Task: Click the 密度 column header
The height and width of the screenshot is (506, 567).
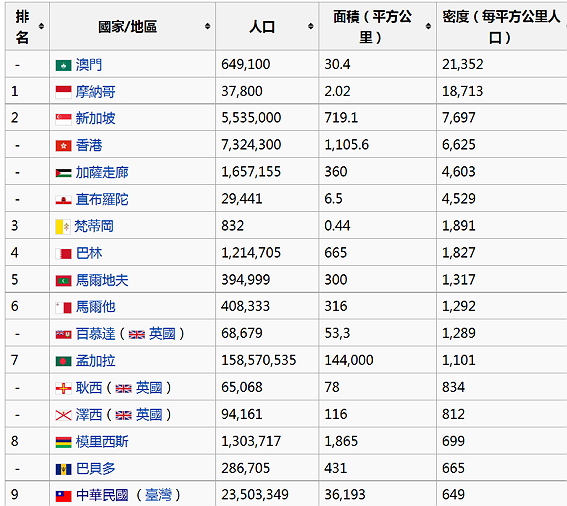Action: 502,26
